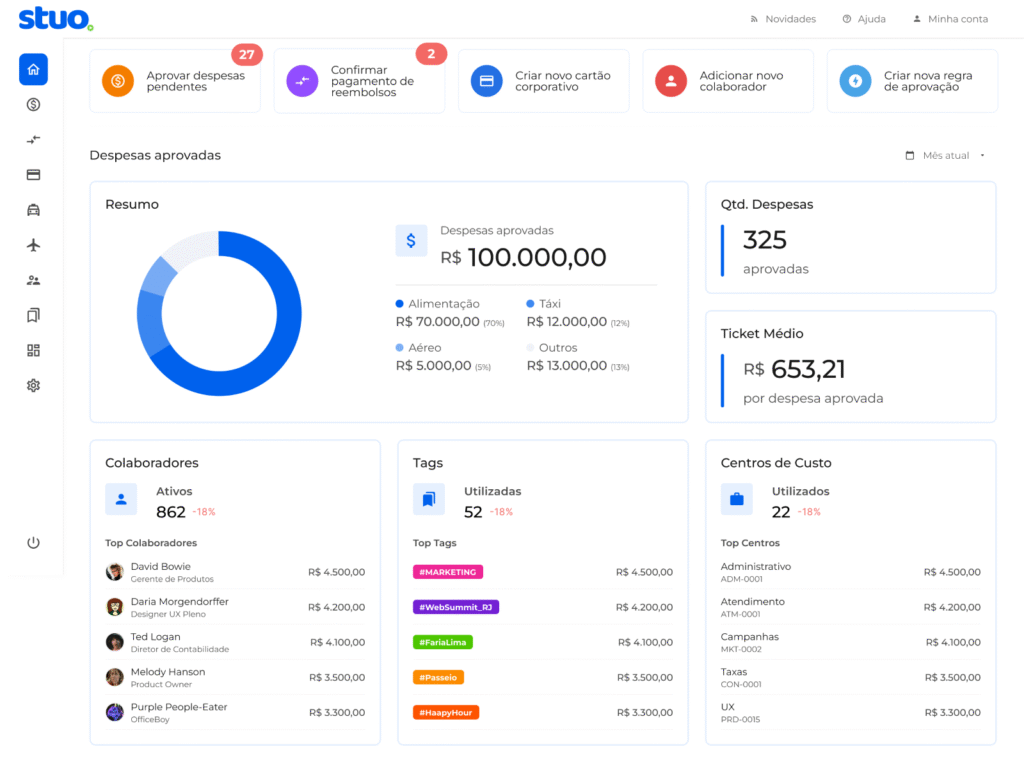Open the airplane flights sidebar icon

point(33,245)
